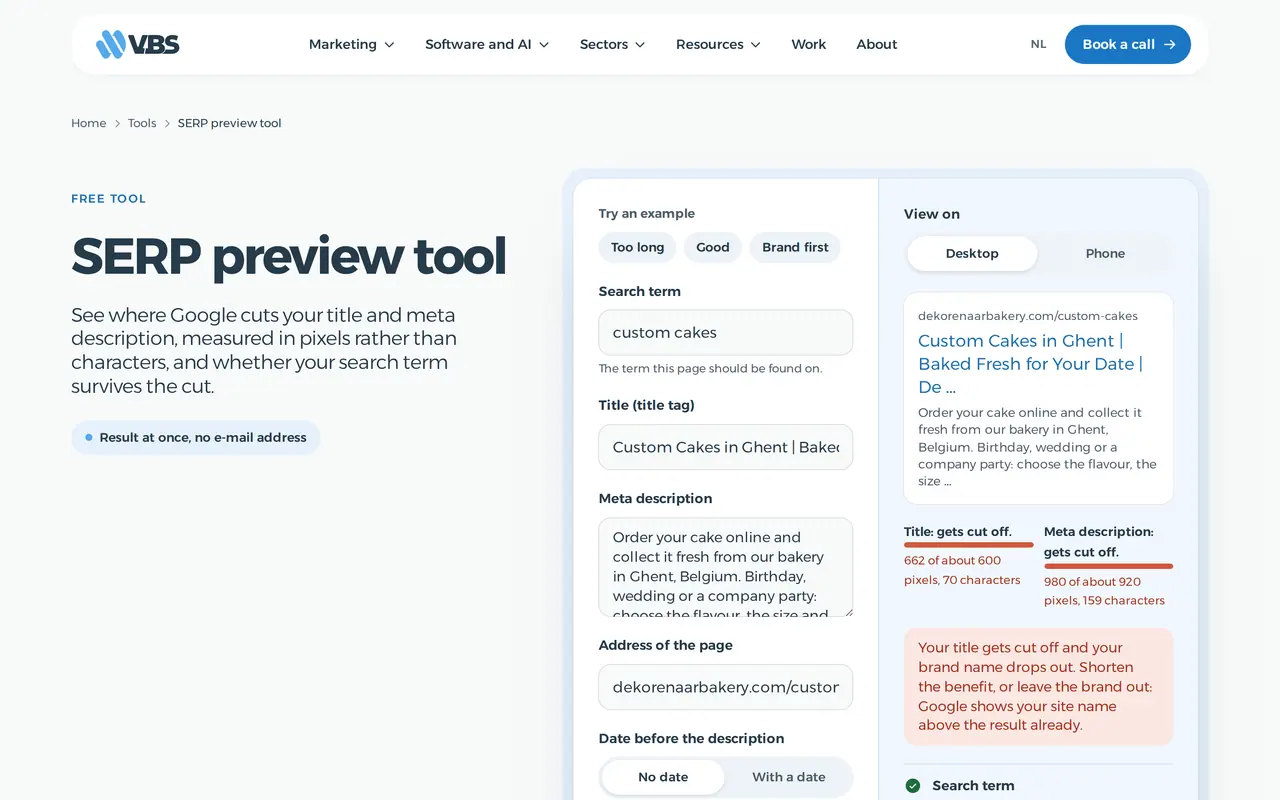Image resolution: width=1280 pixels, height=800 pixels.
Task: Try the Good example preset
Action: pos(713,247)
